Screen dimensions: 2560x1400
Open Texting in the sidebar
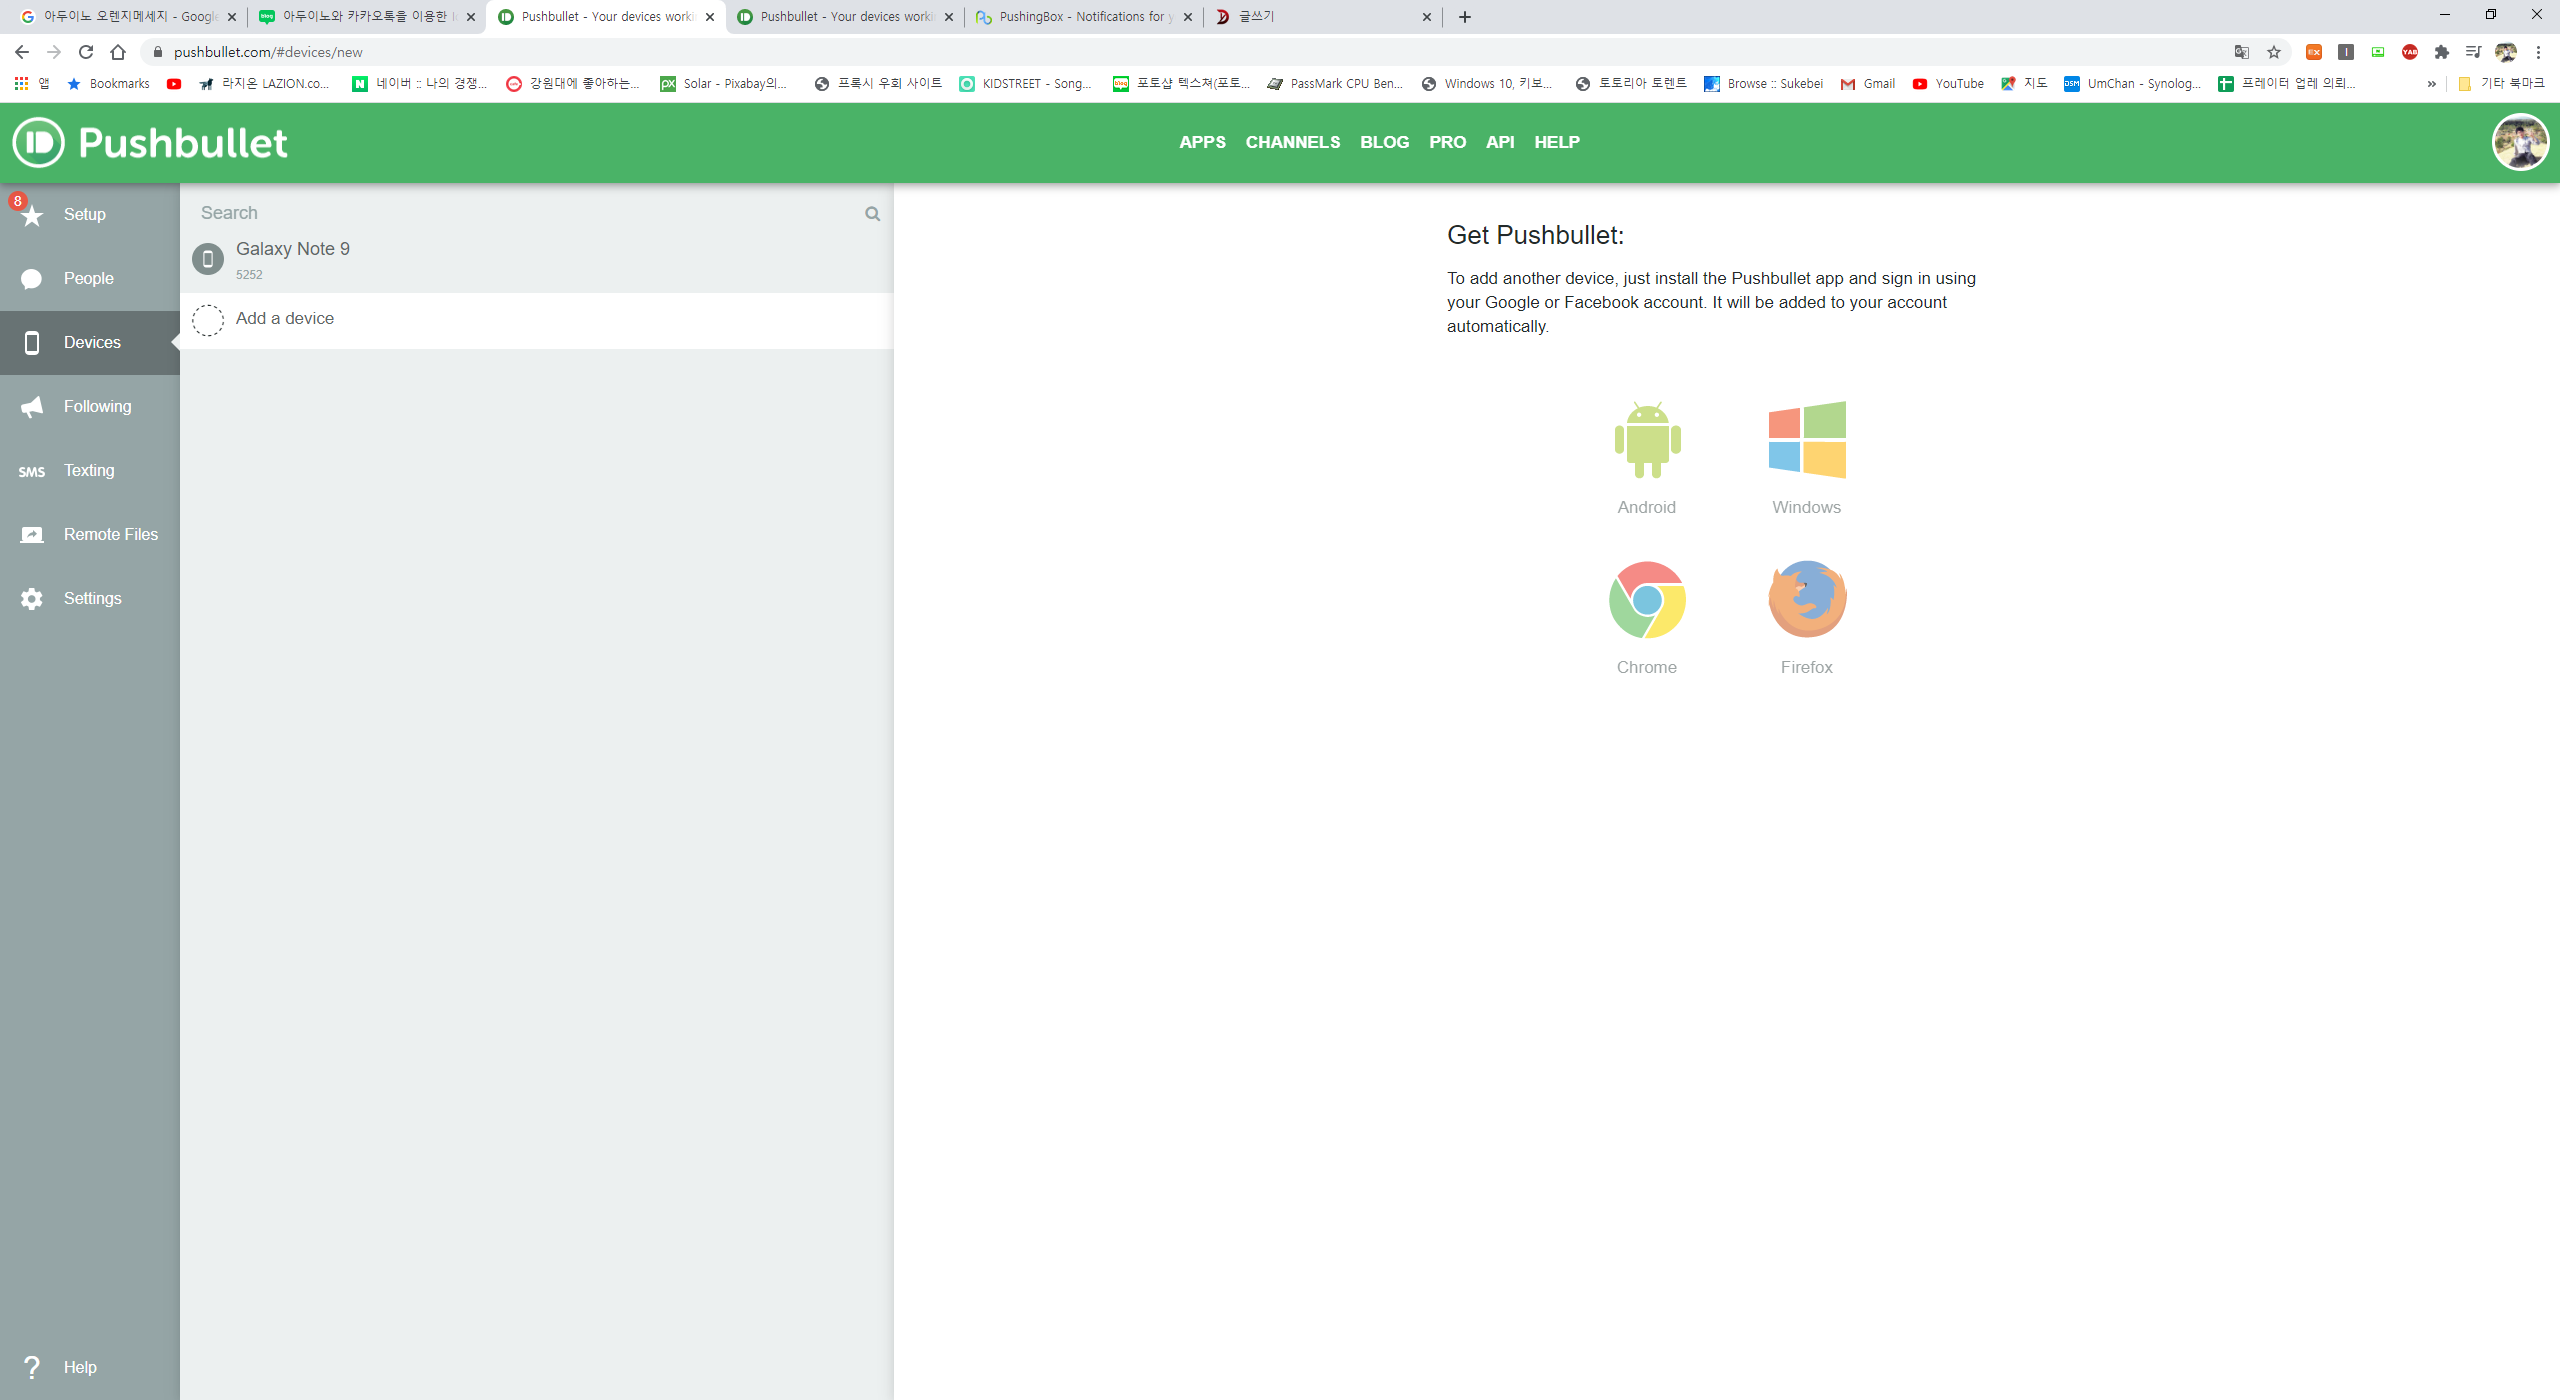(88, 470)
